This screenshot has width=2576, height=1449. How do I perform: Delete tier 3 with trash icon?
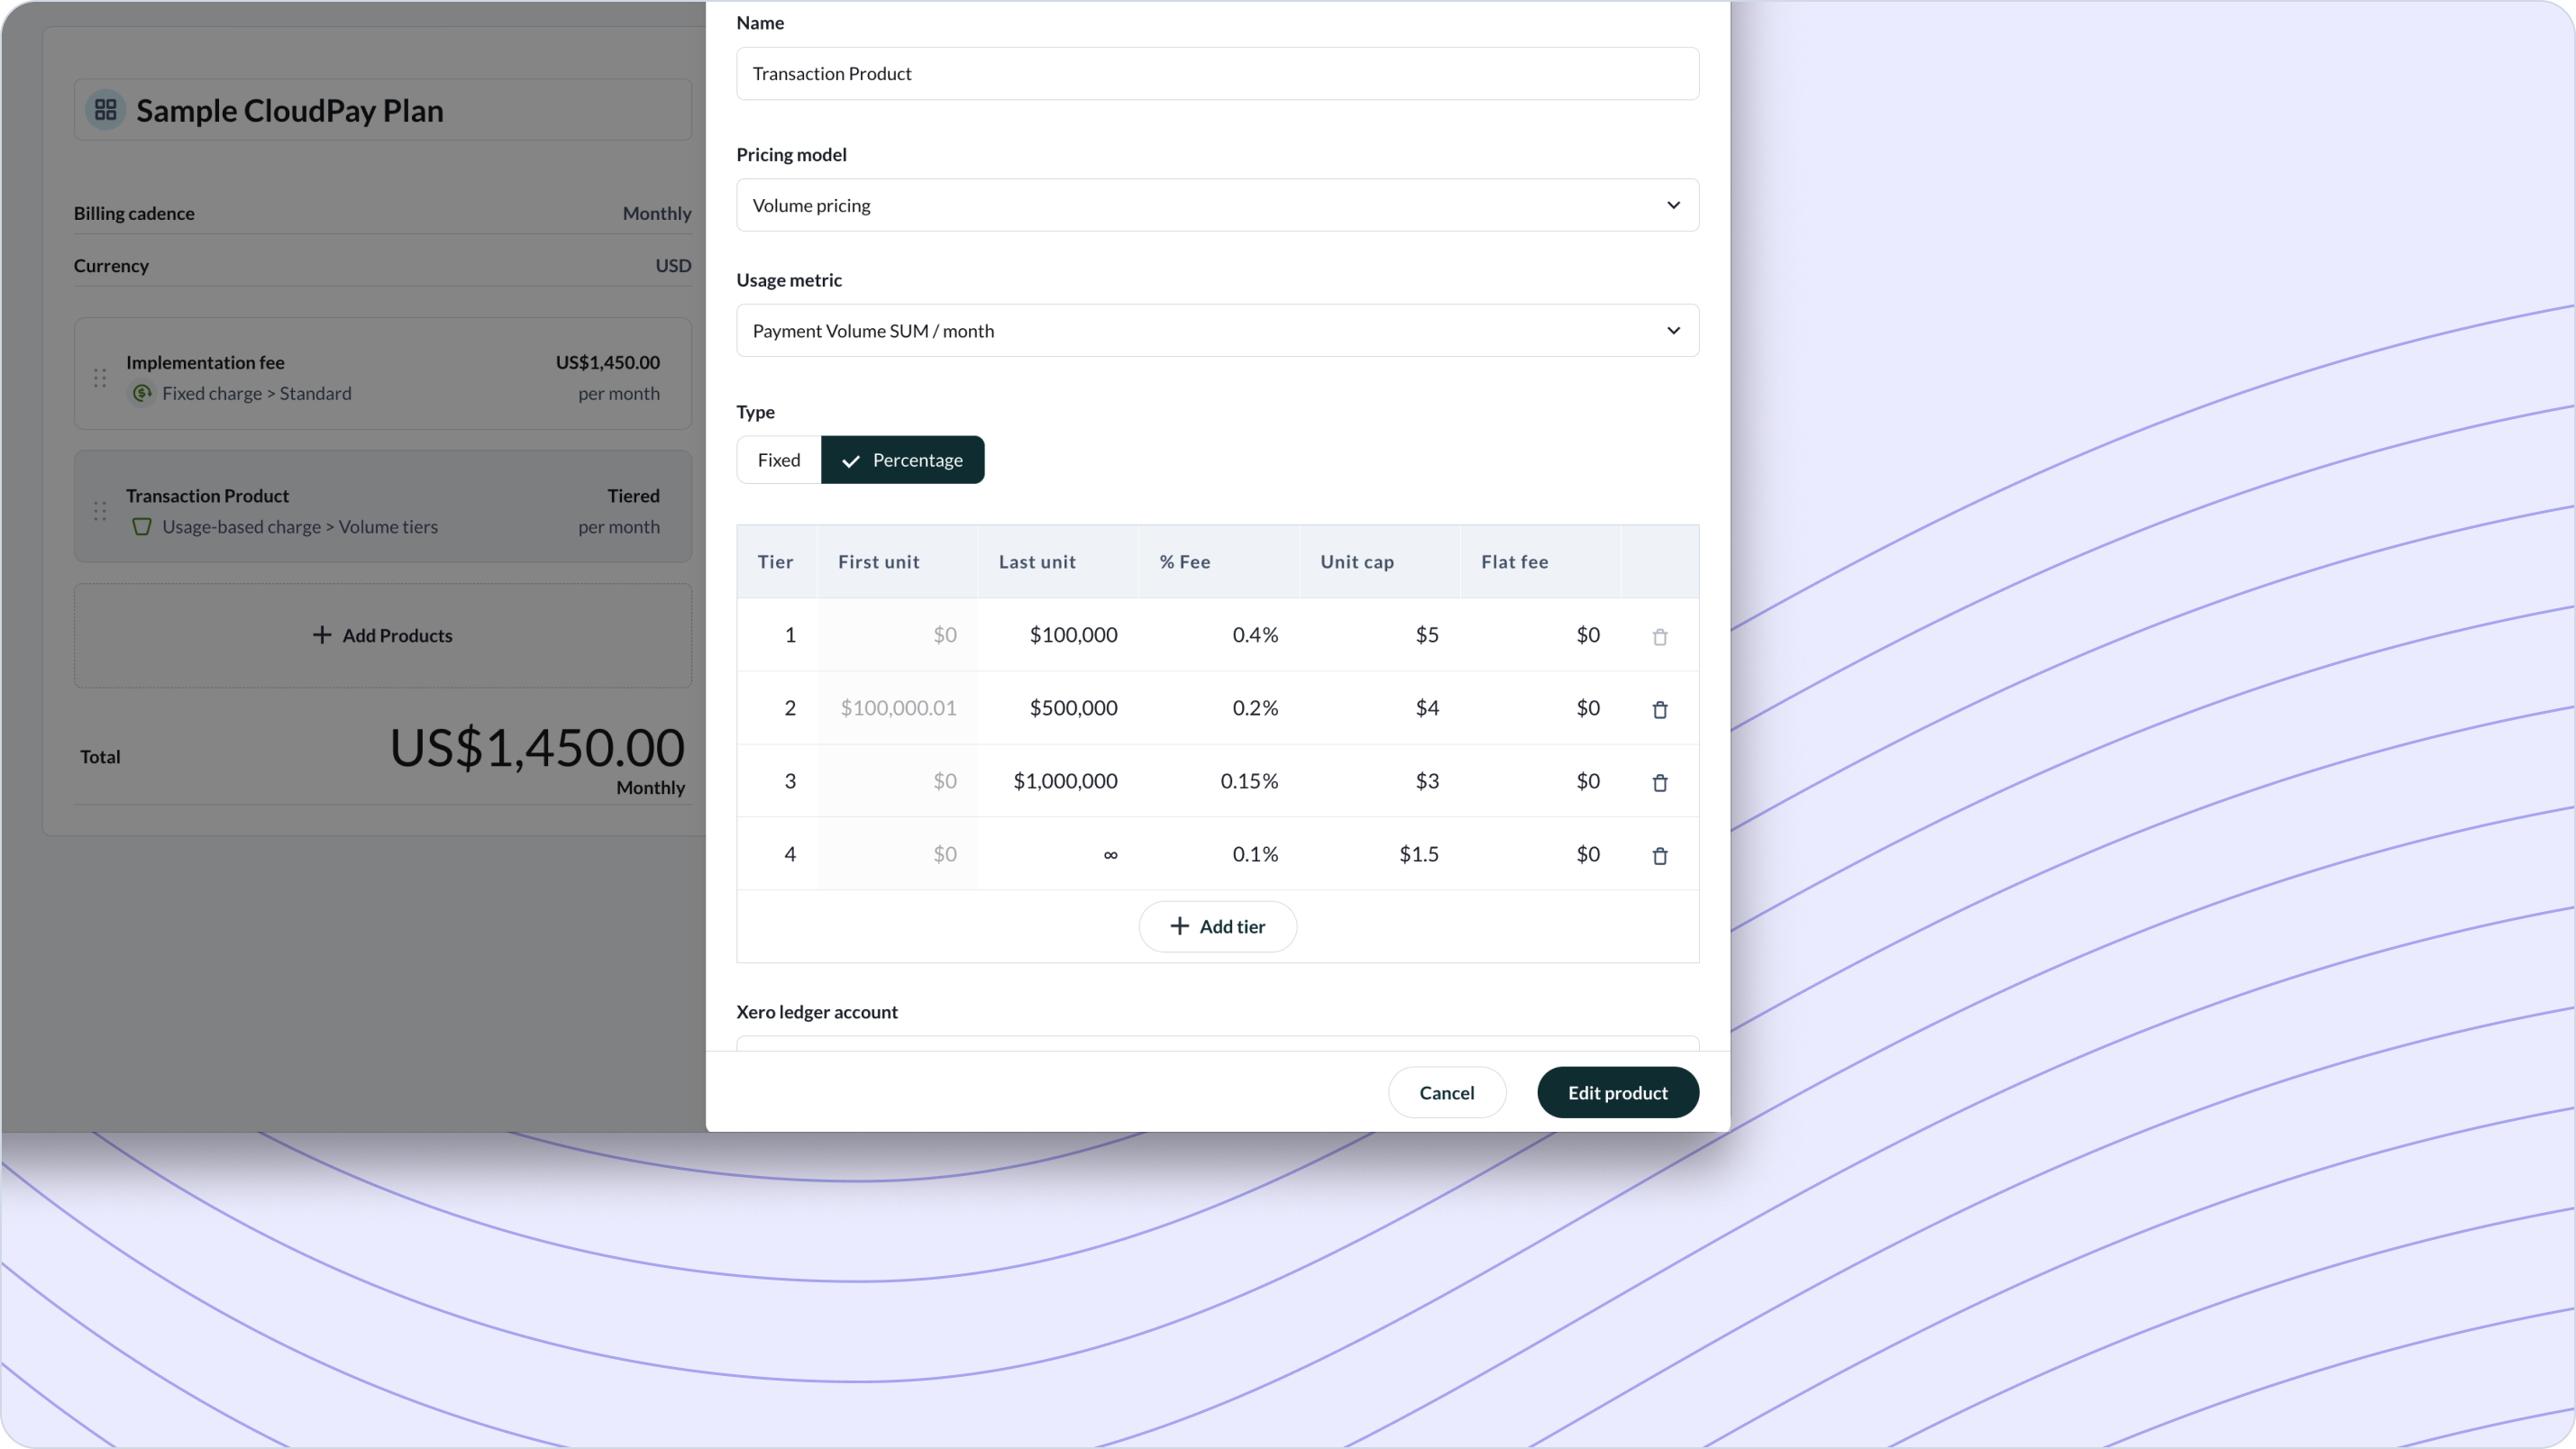pos(1659,782)
